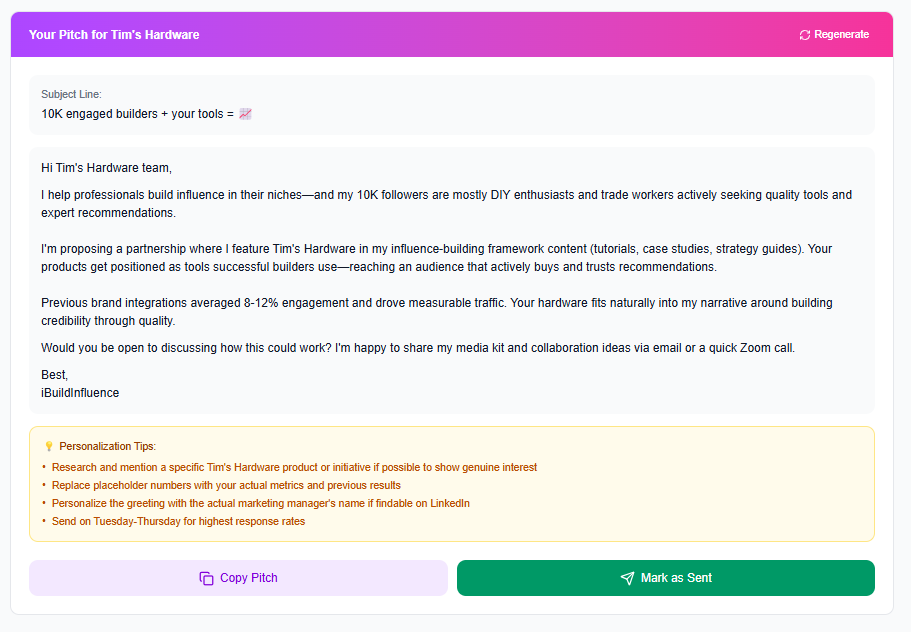Click the "I'm proposing a partnership" paragraph
The height and width of the screenshot is (632, 911).
[x=436, y=258]
